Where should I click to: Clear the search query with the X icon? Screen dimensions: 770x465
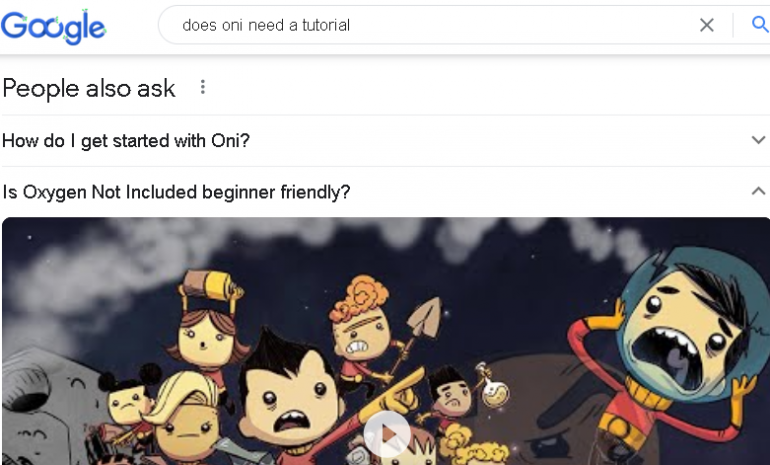coord(706,25)
